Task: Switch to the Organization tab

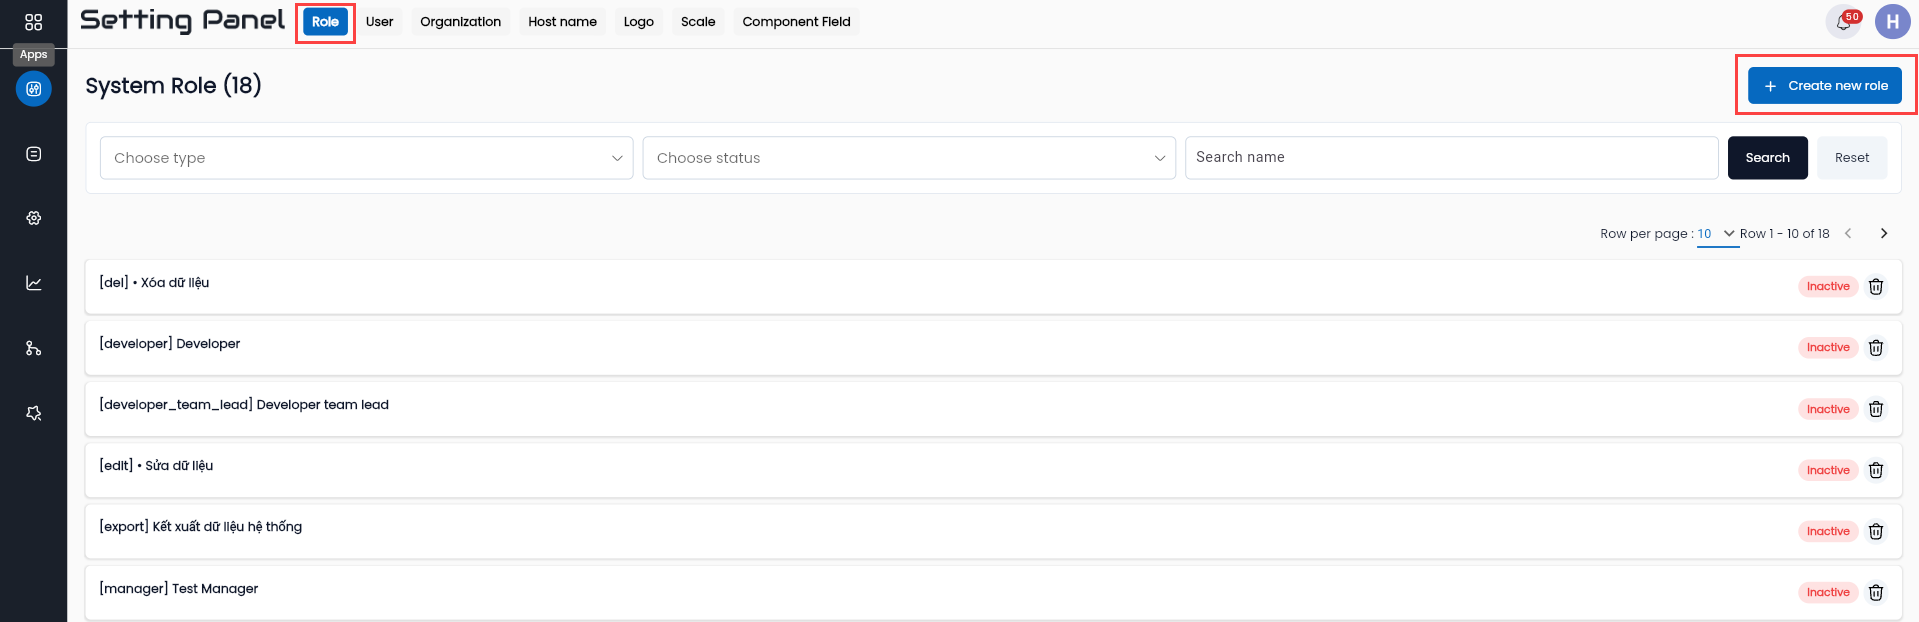Action: tap(460, 22)
